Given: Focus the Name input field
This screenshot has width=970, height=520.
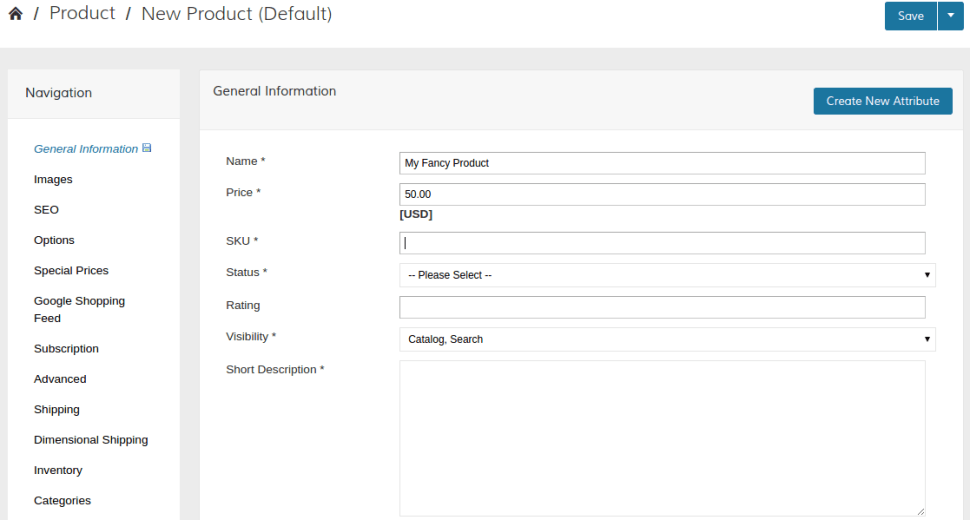Looking at the screenshot, I should 662,163.
